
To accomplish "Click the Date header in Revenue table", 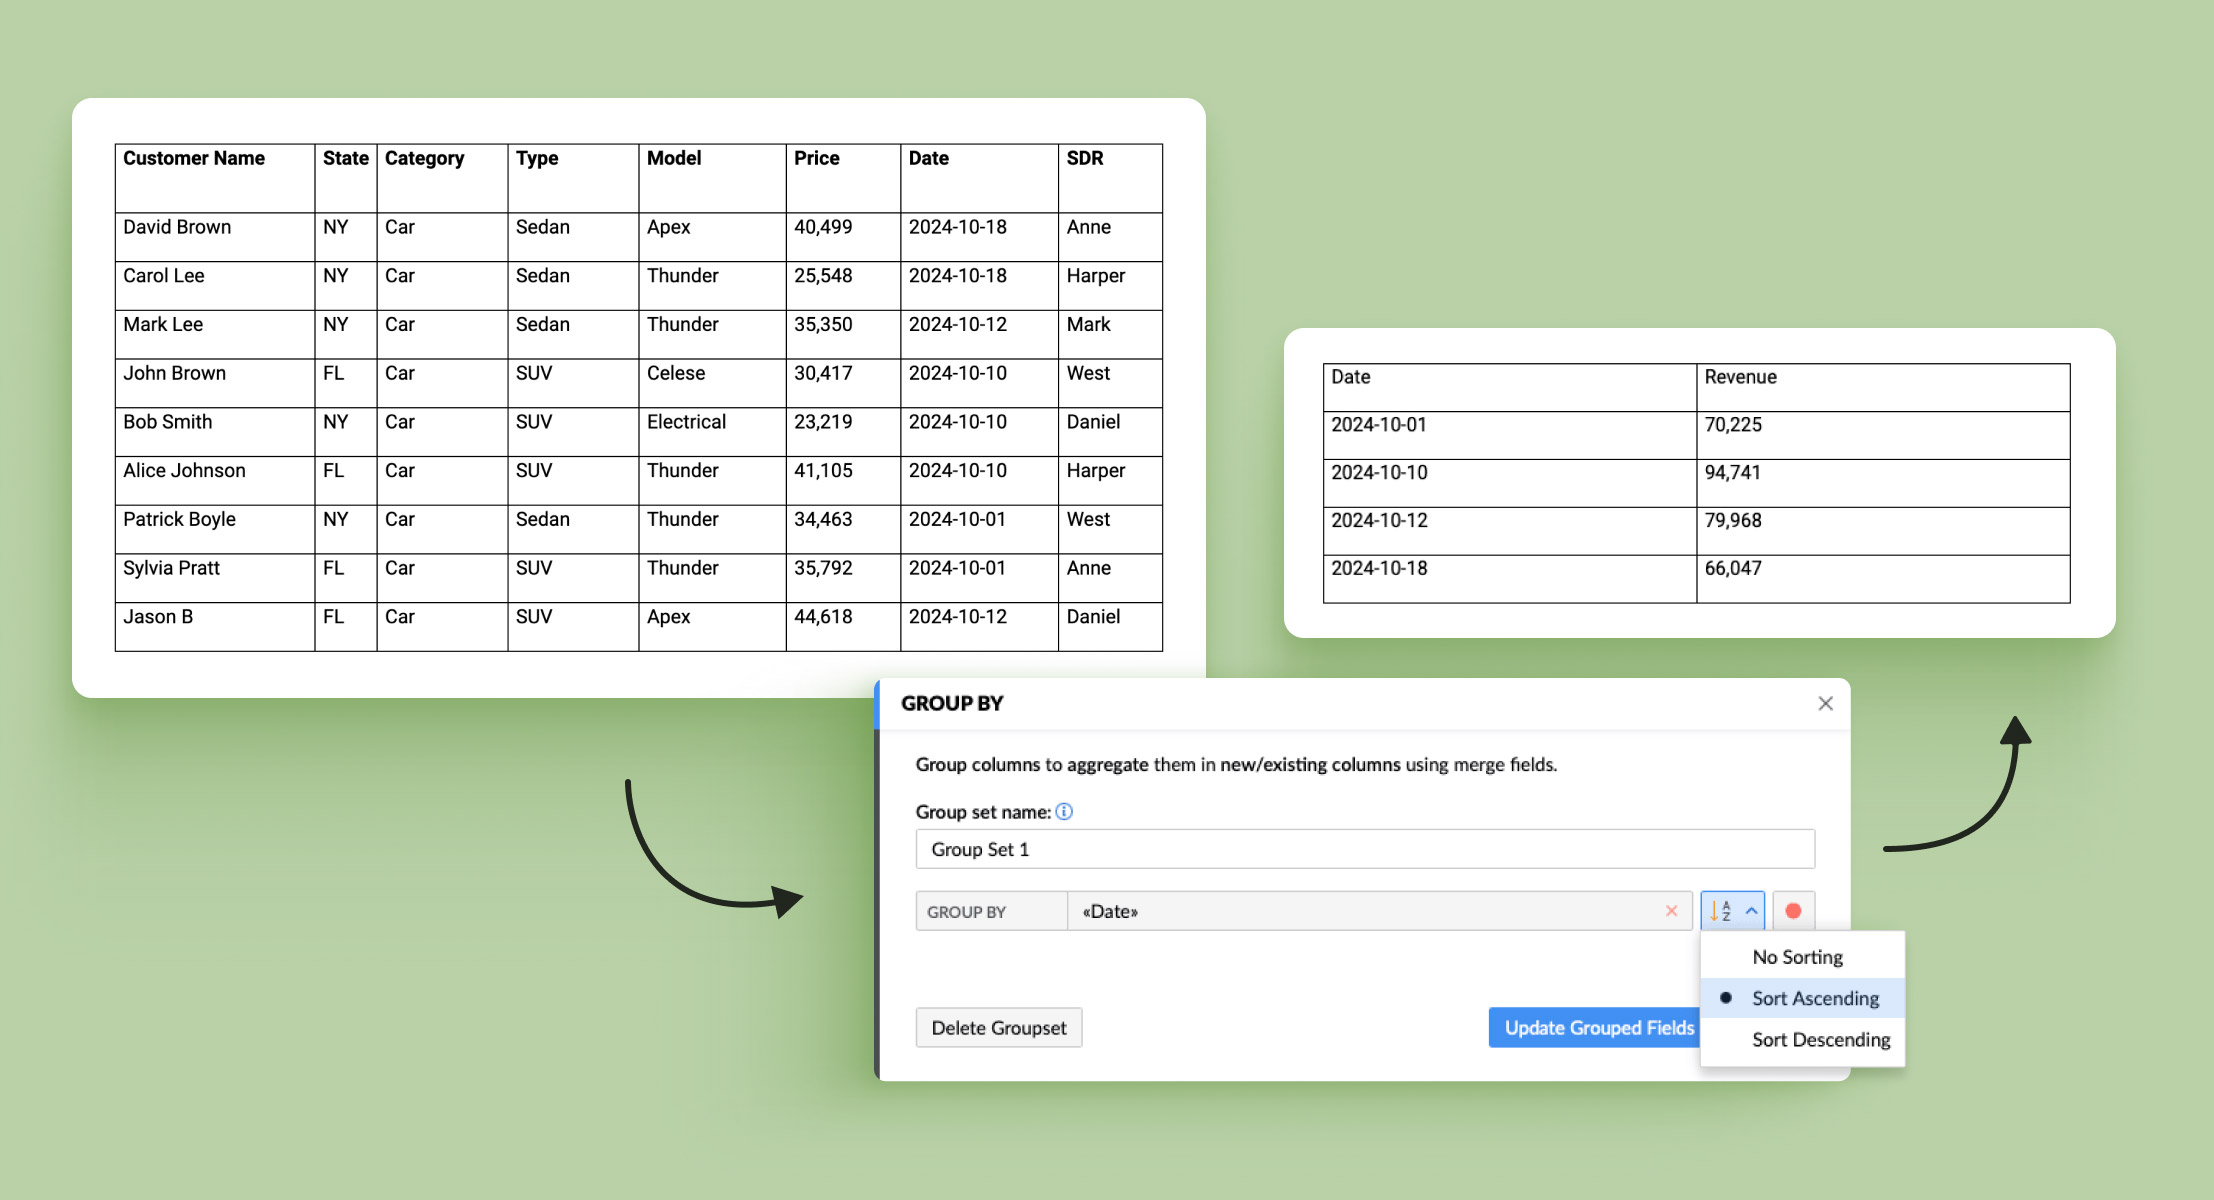I will click(1510, 387).
